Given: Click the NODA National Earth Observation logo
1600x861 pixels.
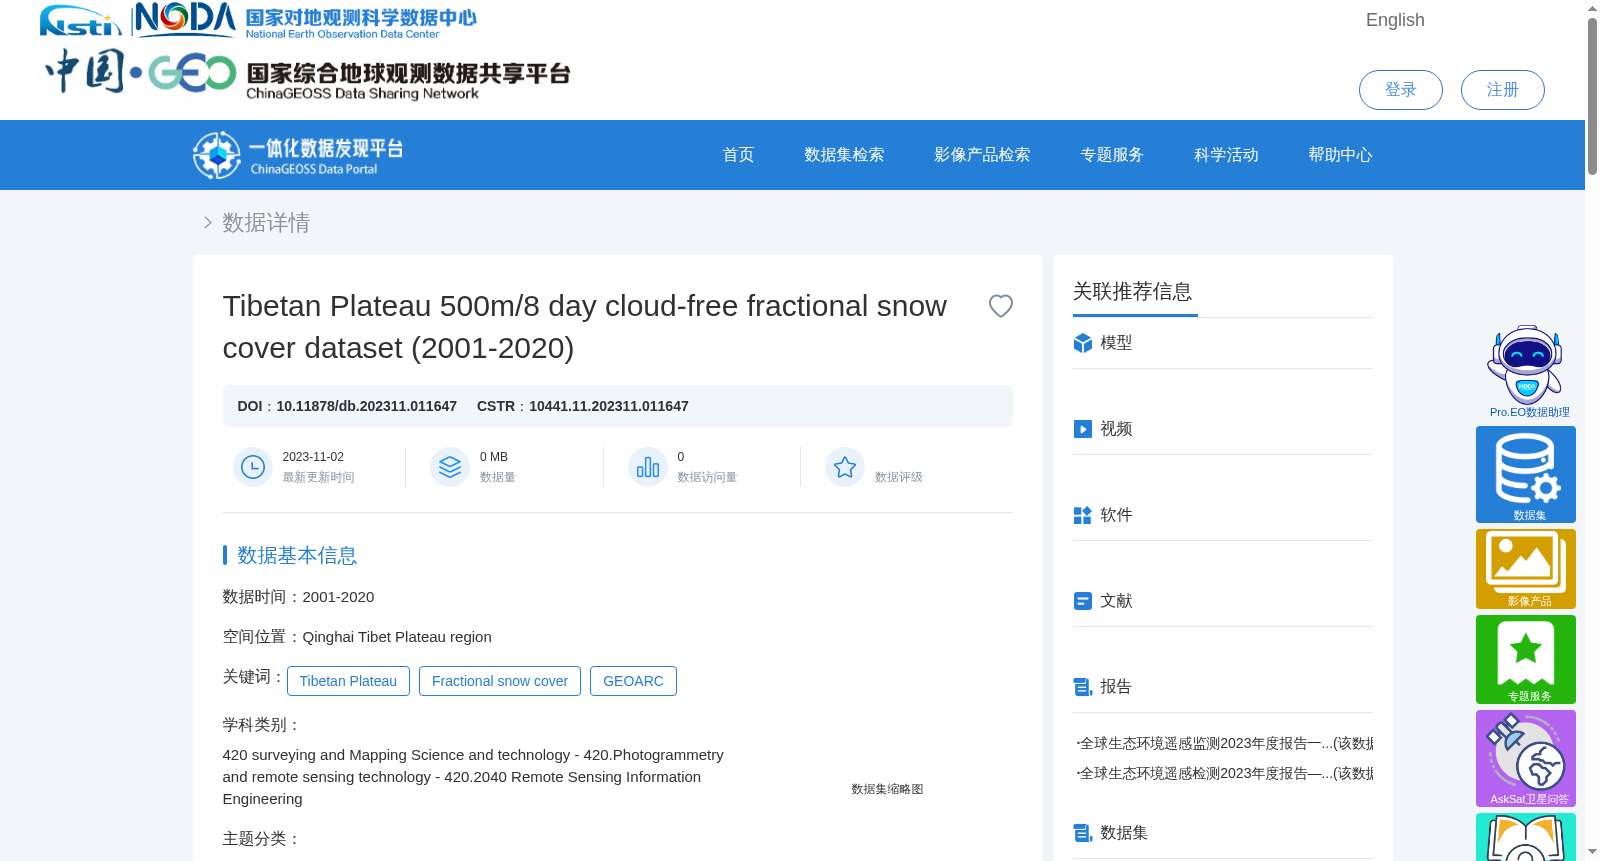Looking at the screenshot, I should 305,20.
